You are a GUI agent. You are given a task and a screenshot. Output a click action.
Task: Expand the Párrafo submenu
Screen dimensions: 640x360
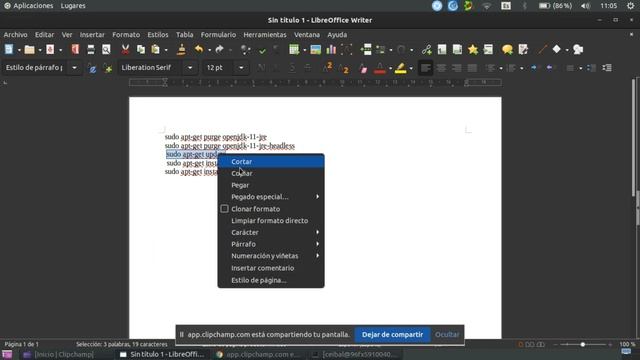(271, 244)
